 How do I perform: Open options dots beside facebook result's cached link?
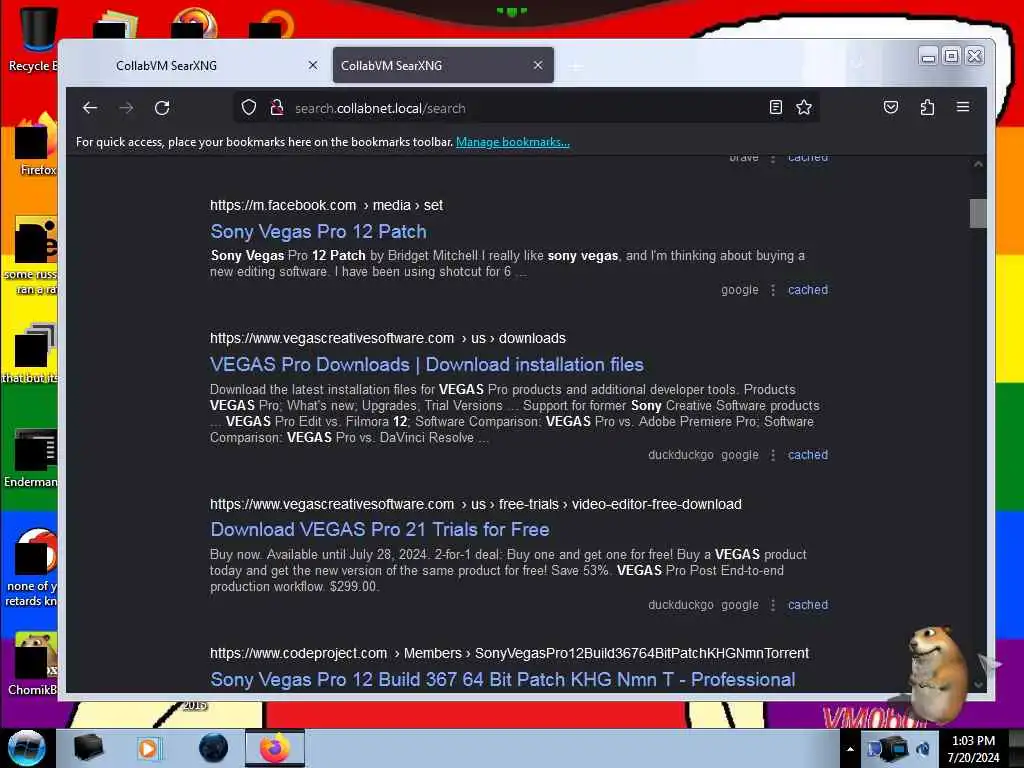(773, 290)
